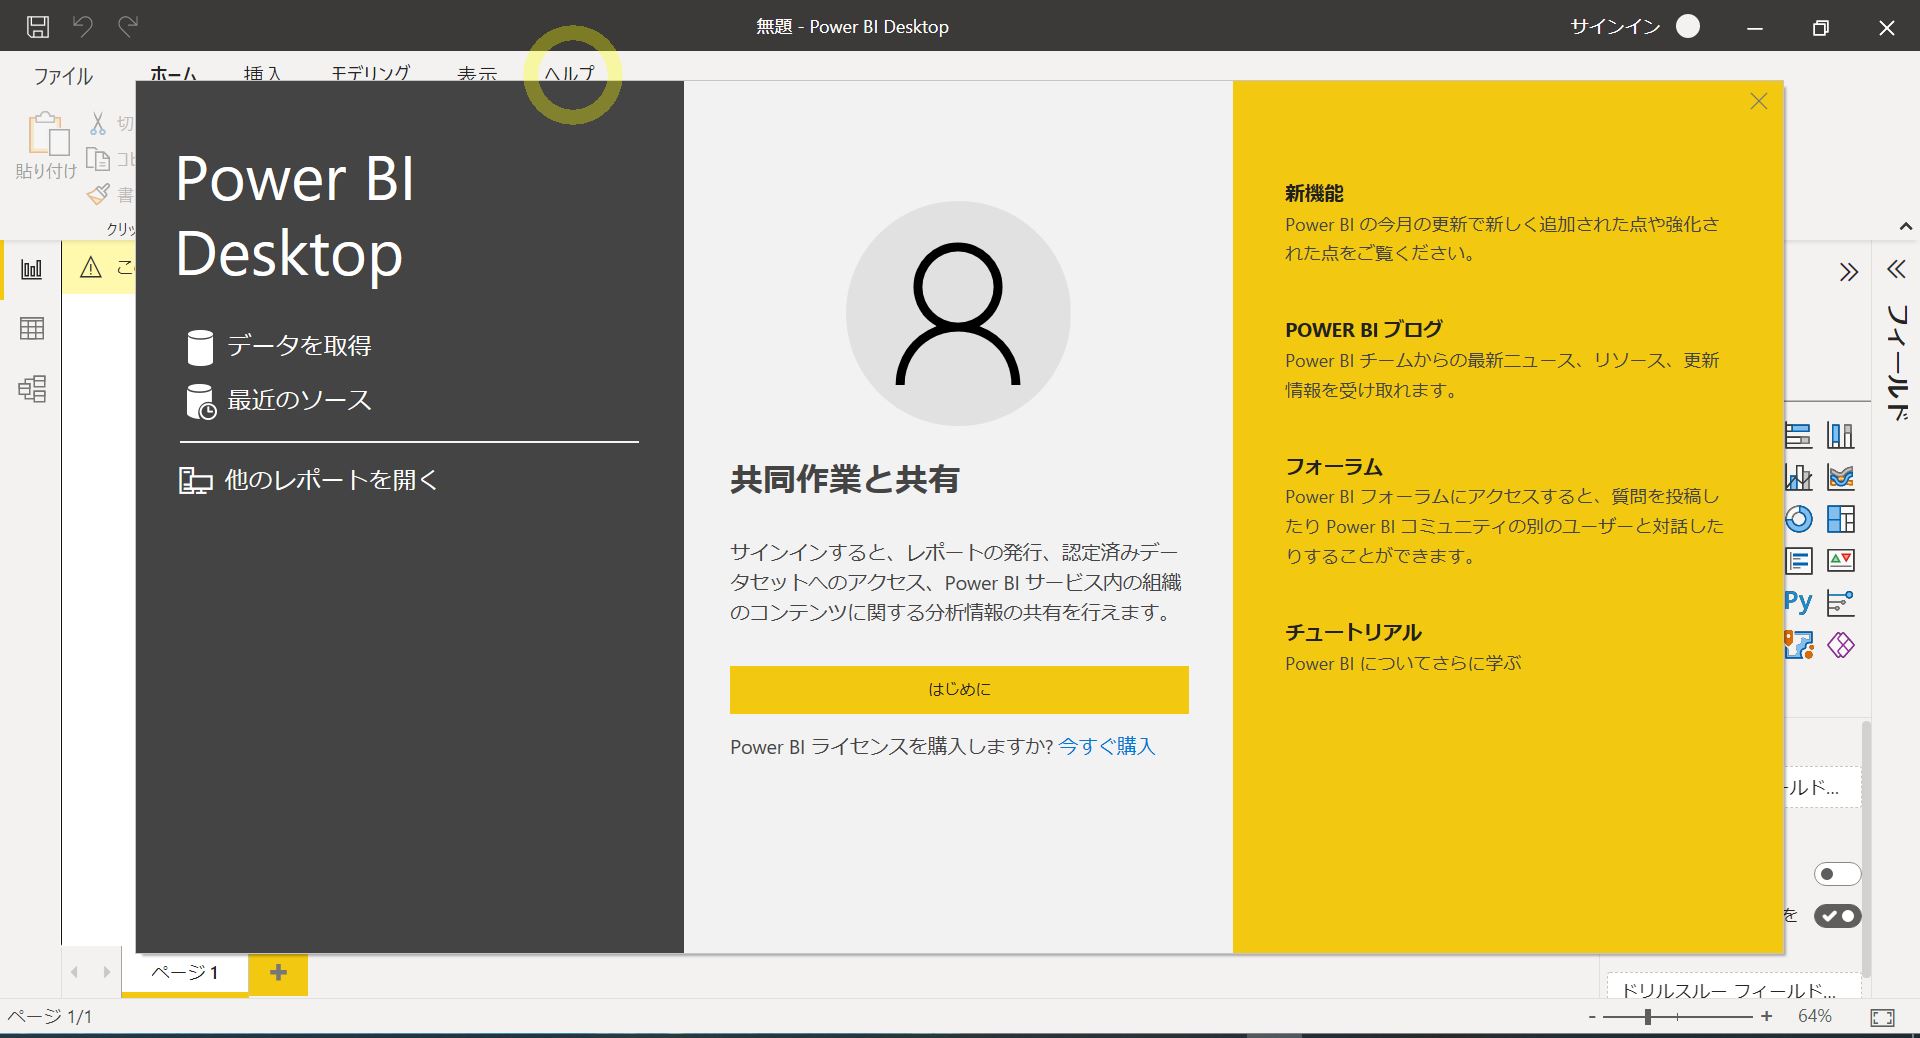The width and height of the screenshot is (1920, 1038).
Task: Click 最近のソース on splash screen
Action: pos(299,400)
